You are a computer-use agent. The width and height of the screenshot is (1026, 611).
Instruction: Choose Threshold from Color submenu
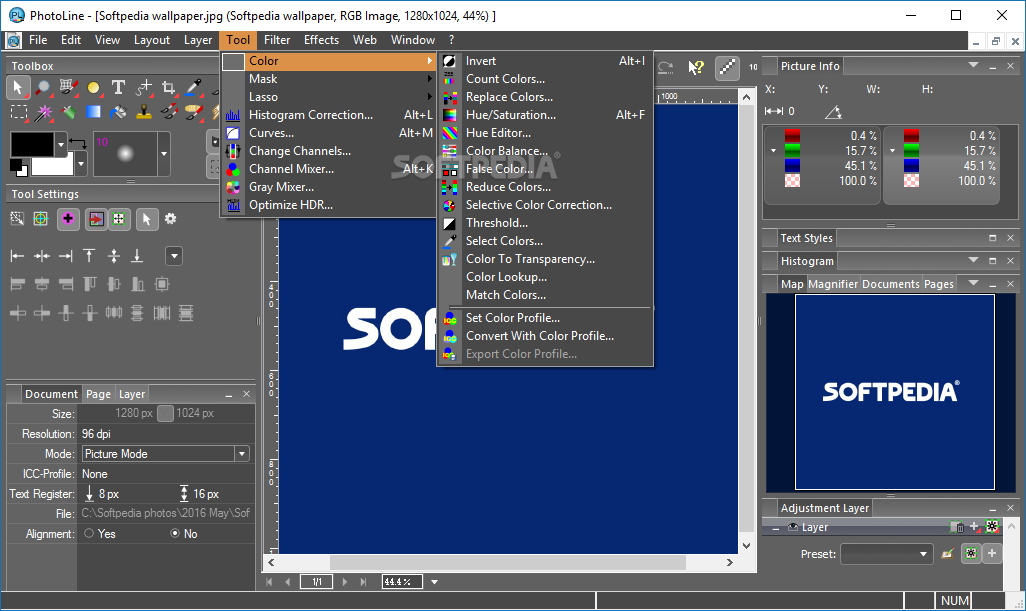click(x=544, y=223)
